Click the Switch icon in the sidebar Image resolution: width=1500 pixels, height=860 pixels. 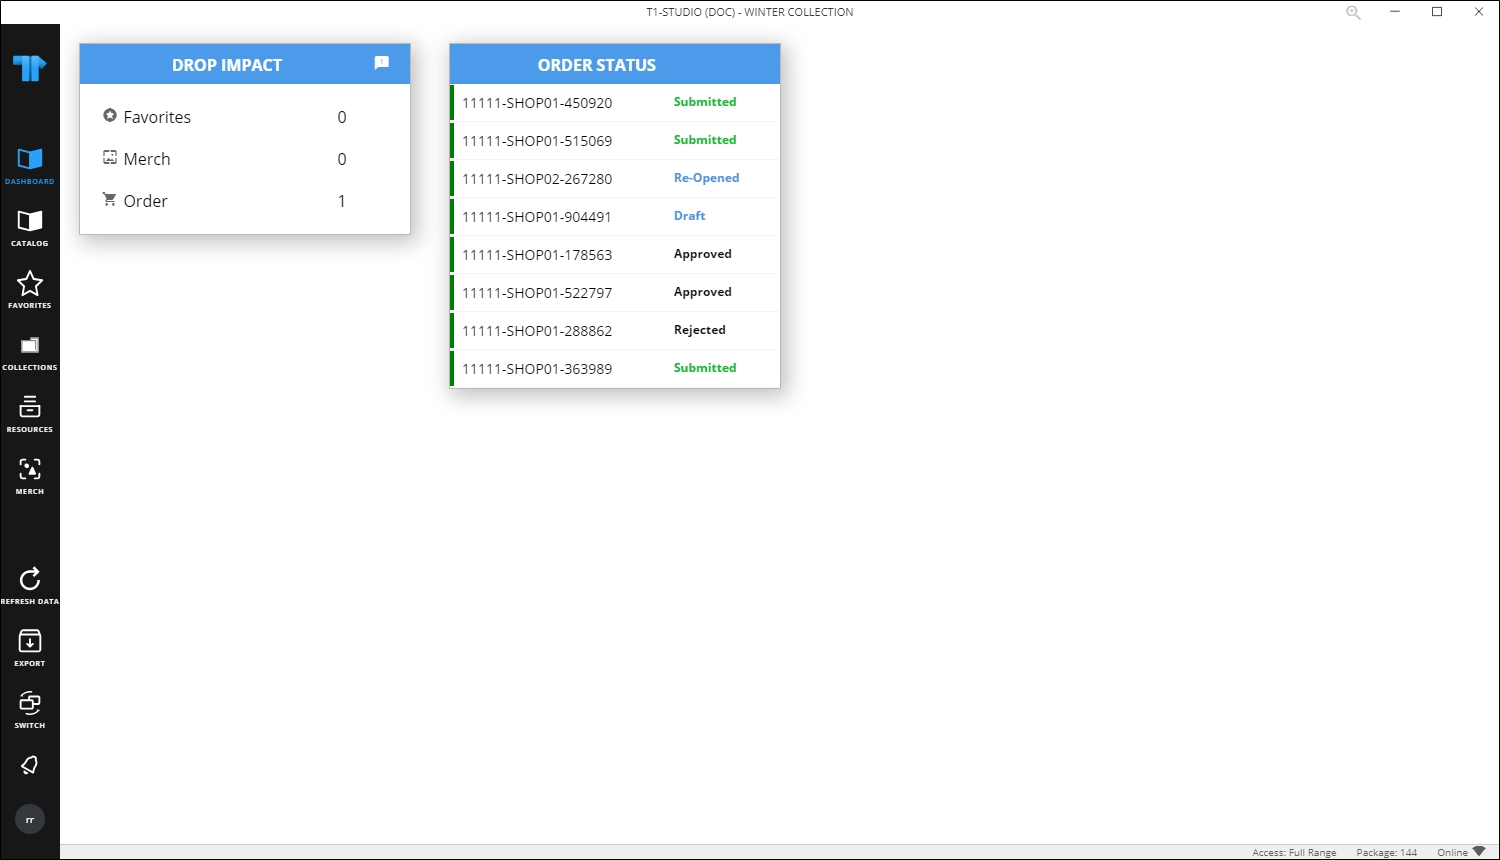point(30,705)
